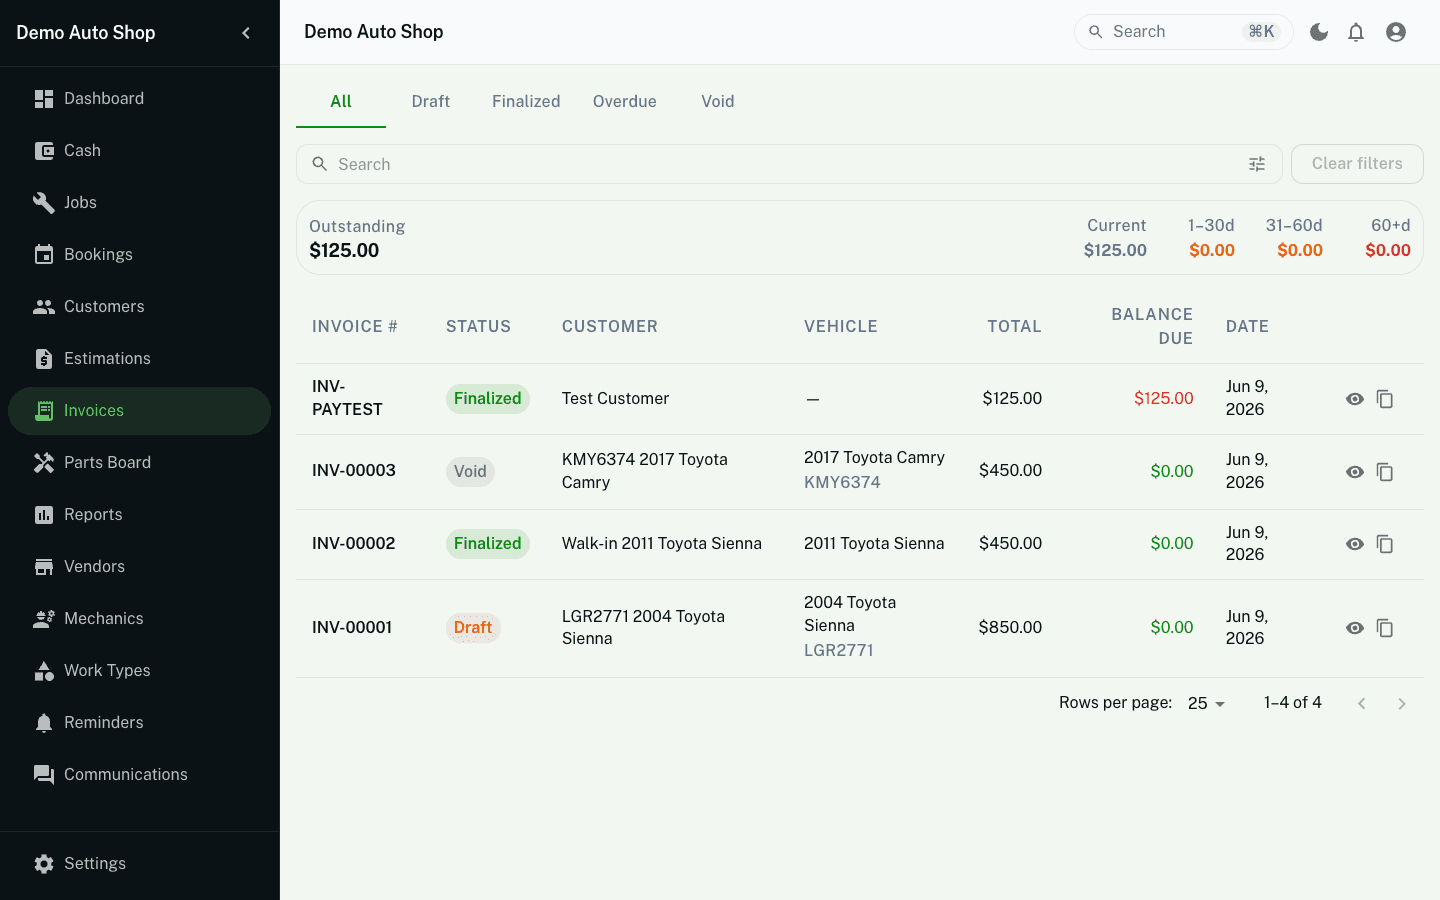Duplicate invoice INV-PAYTEST with copy icon

tap(1385, 399)
